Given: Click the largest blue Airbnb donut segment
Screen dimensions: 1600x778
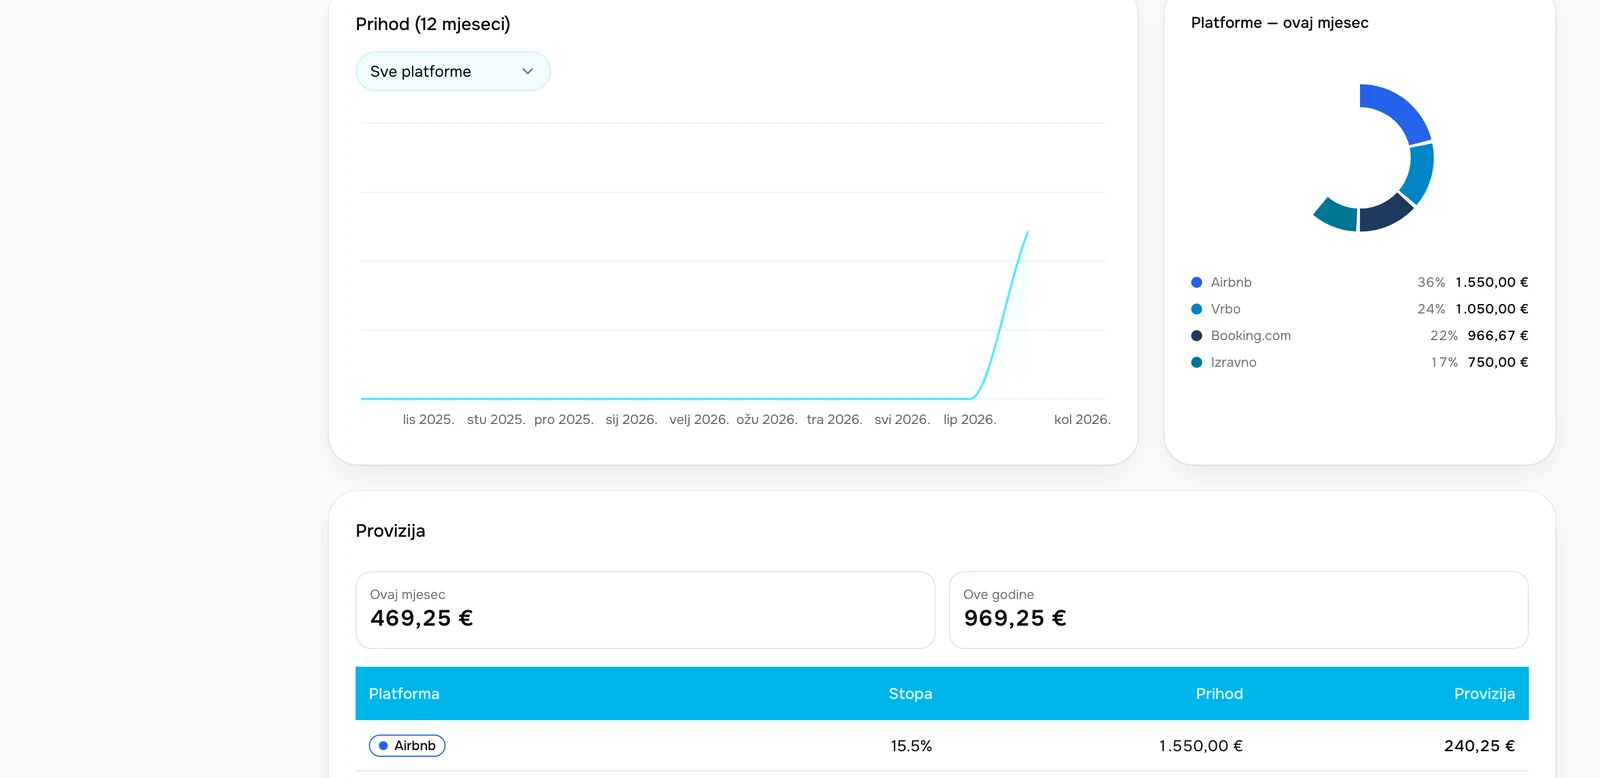Looking at the screenshot, I should point(1400,110).
